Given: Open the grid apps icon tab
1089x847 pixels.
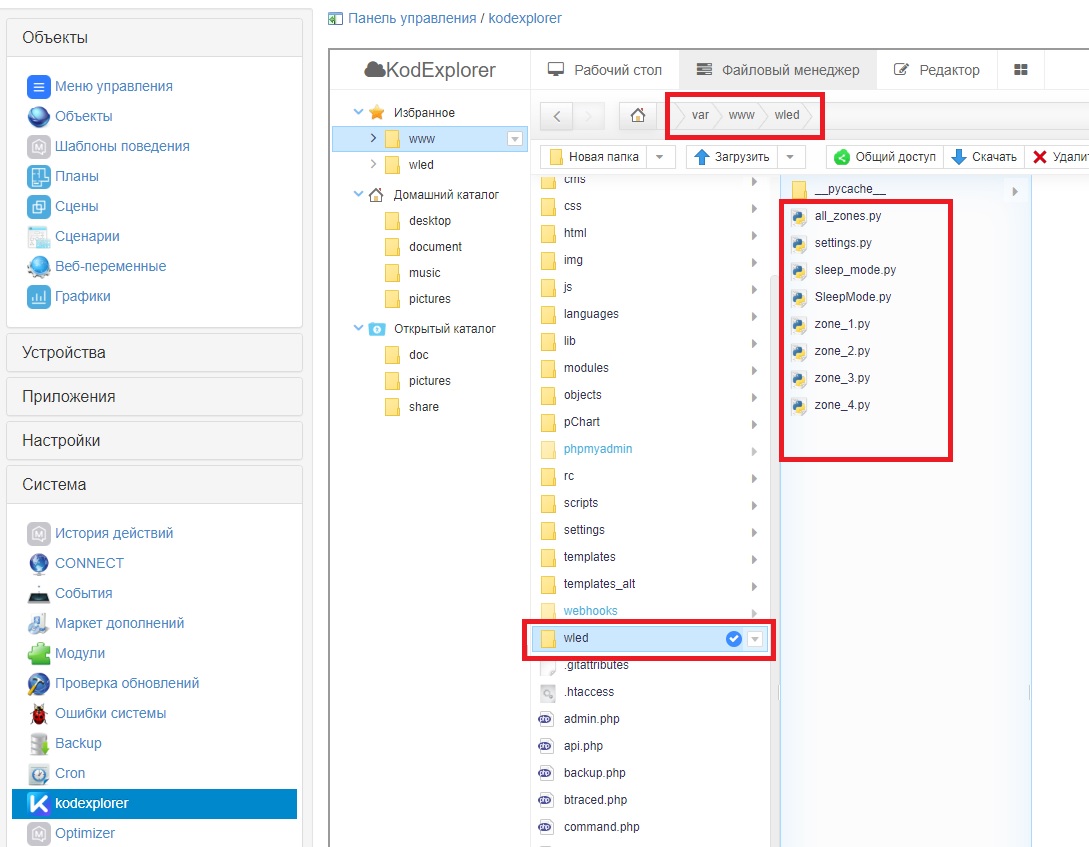Looking at the screenshot, I should 1021,70.
